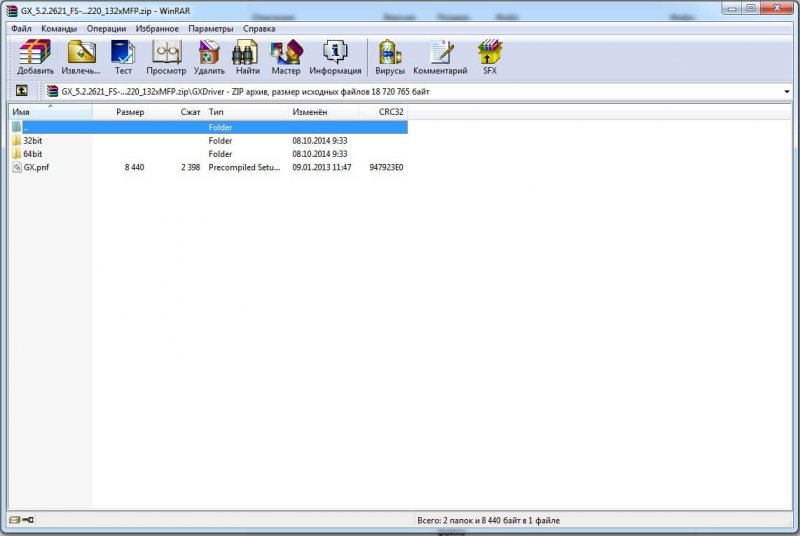Click the Вирусы (Virus scan) icon
This screenshot has height=536, width=800.
coord(390,57)
